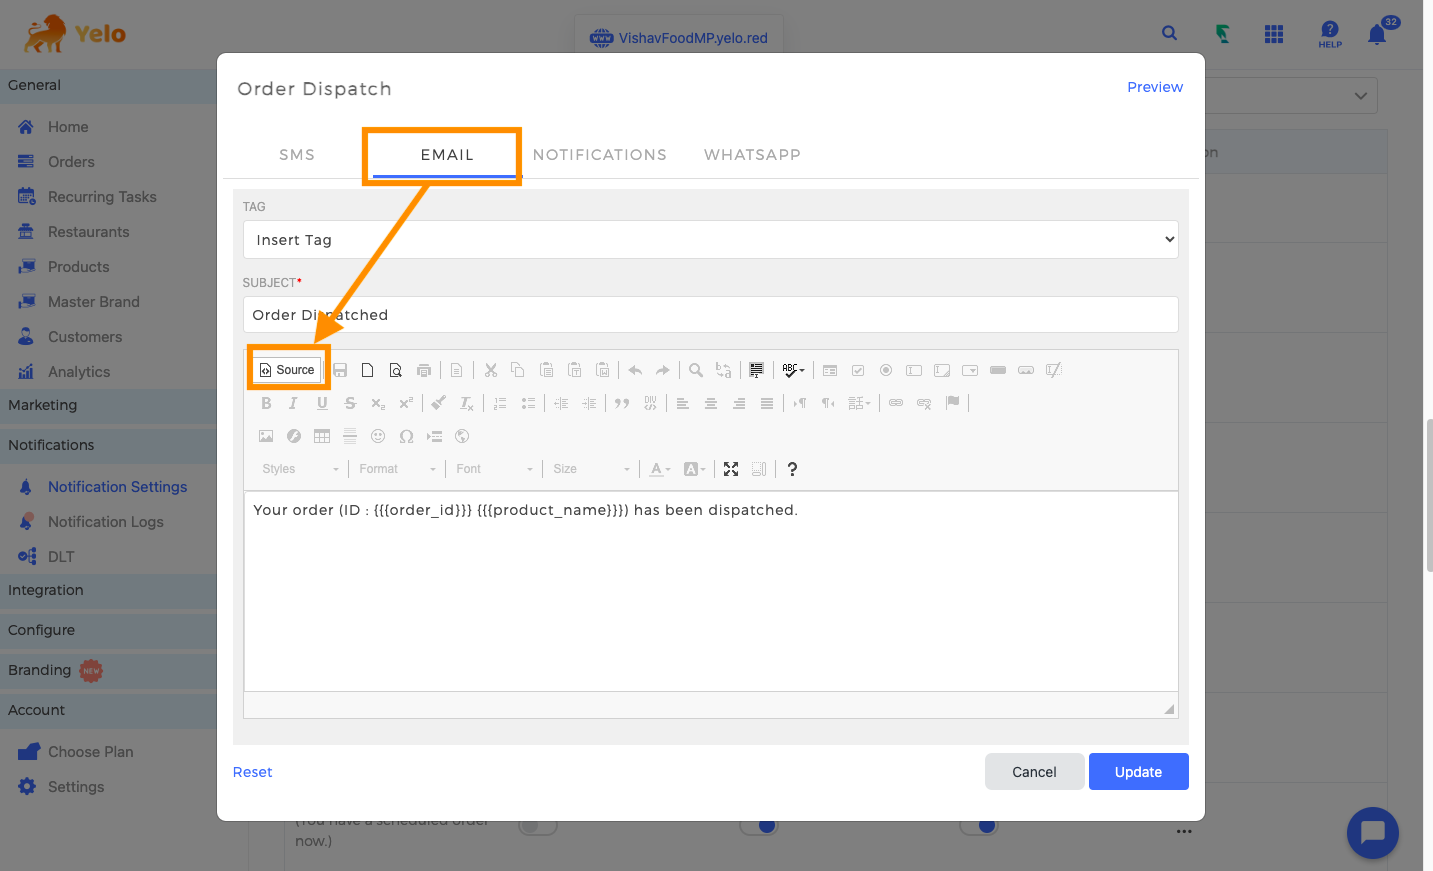Open the chat bubble widget
Viewport: 1433px width, 871px height.
point(1372,832)
